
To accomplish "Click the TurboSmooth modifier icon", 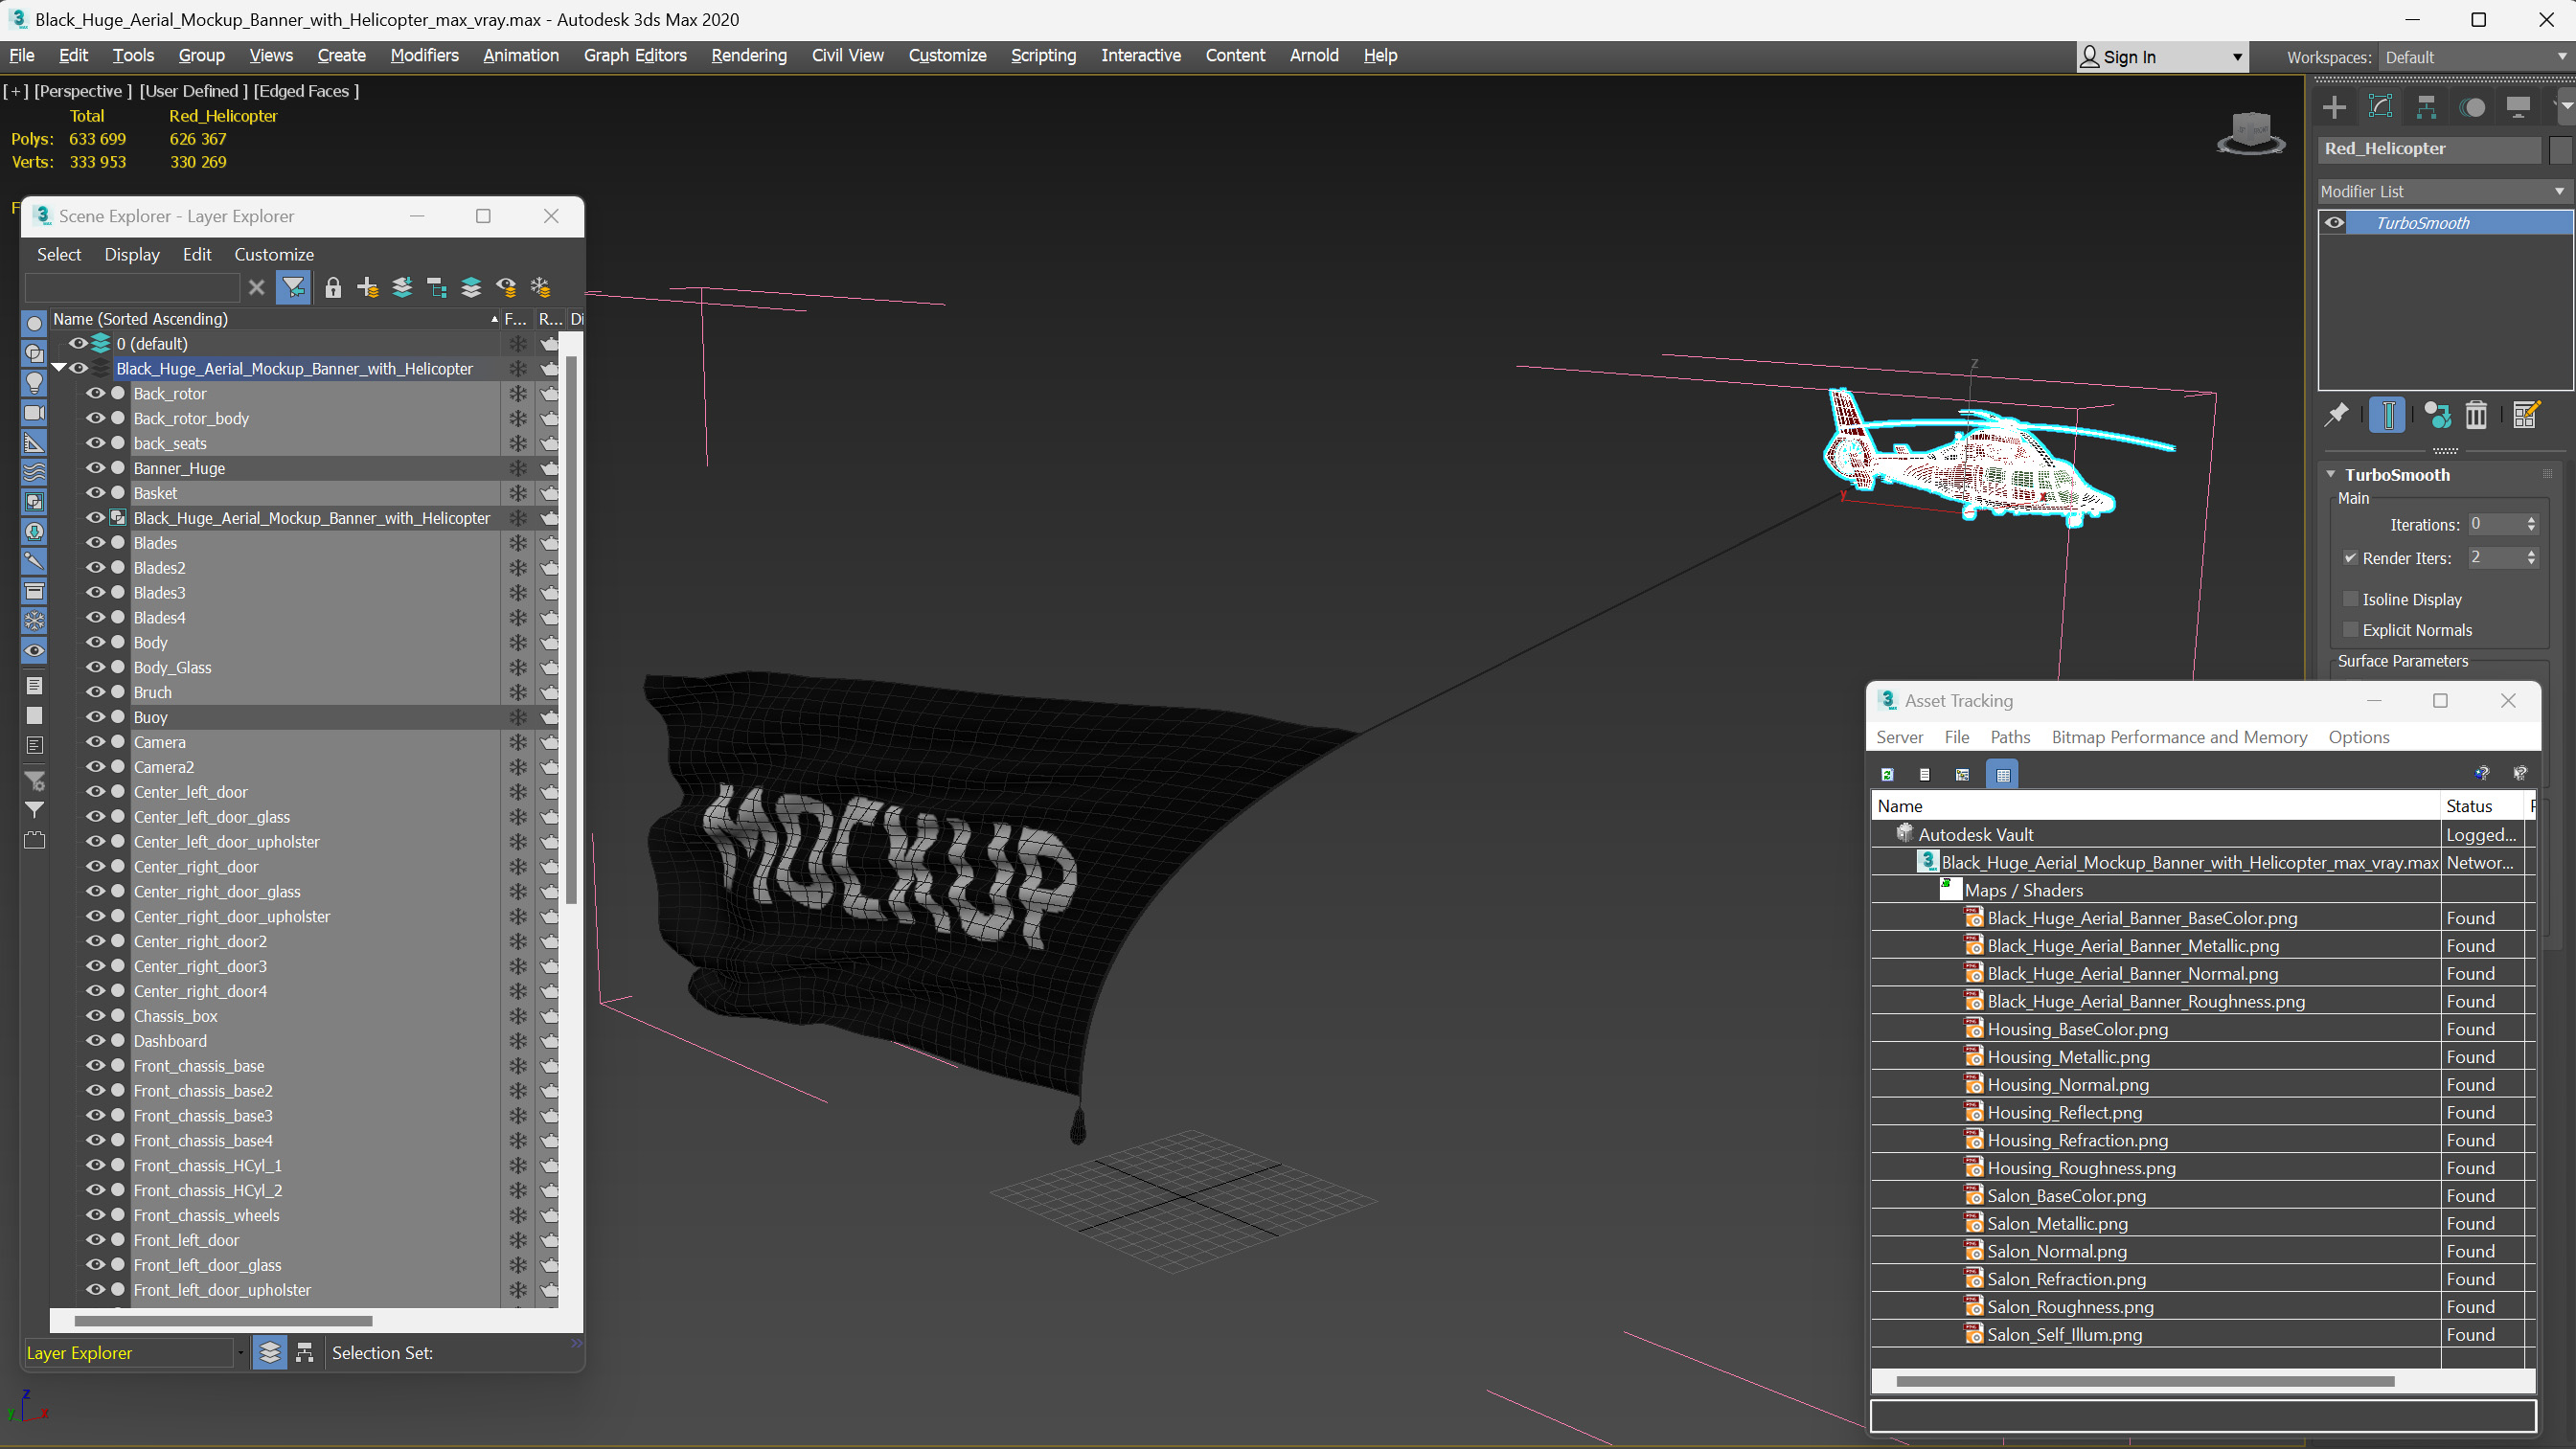I will (2336, 223).
